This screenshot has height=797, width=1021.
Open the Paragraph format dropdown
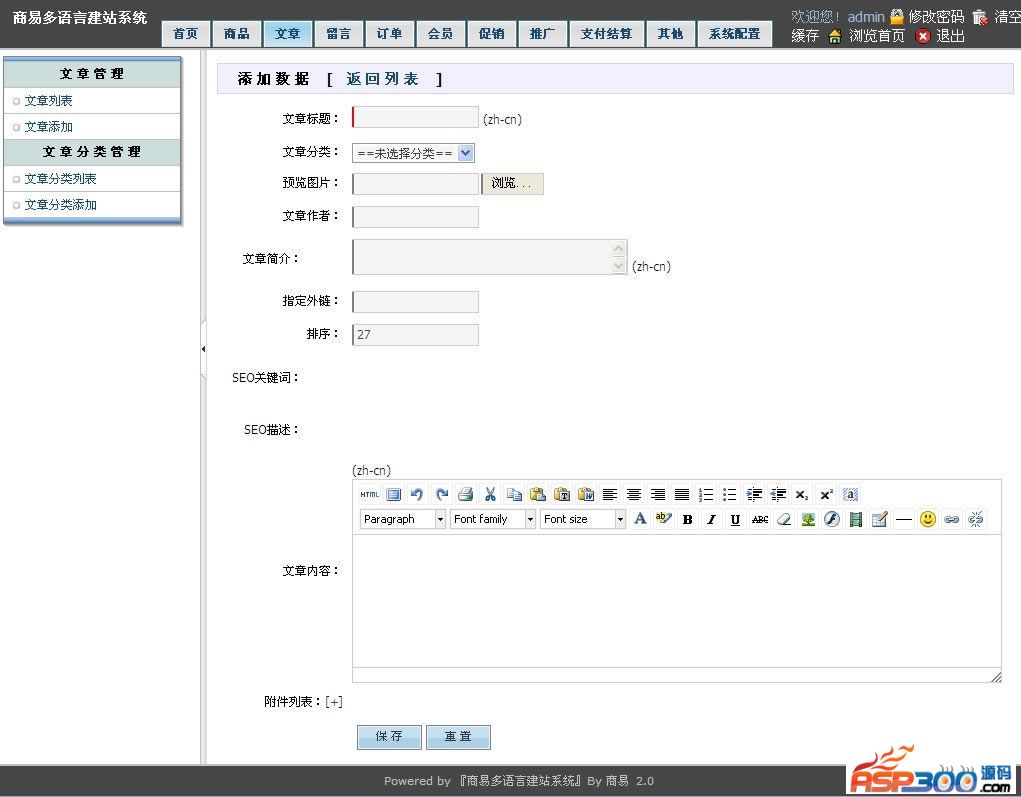click(403, 519)
